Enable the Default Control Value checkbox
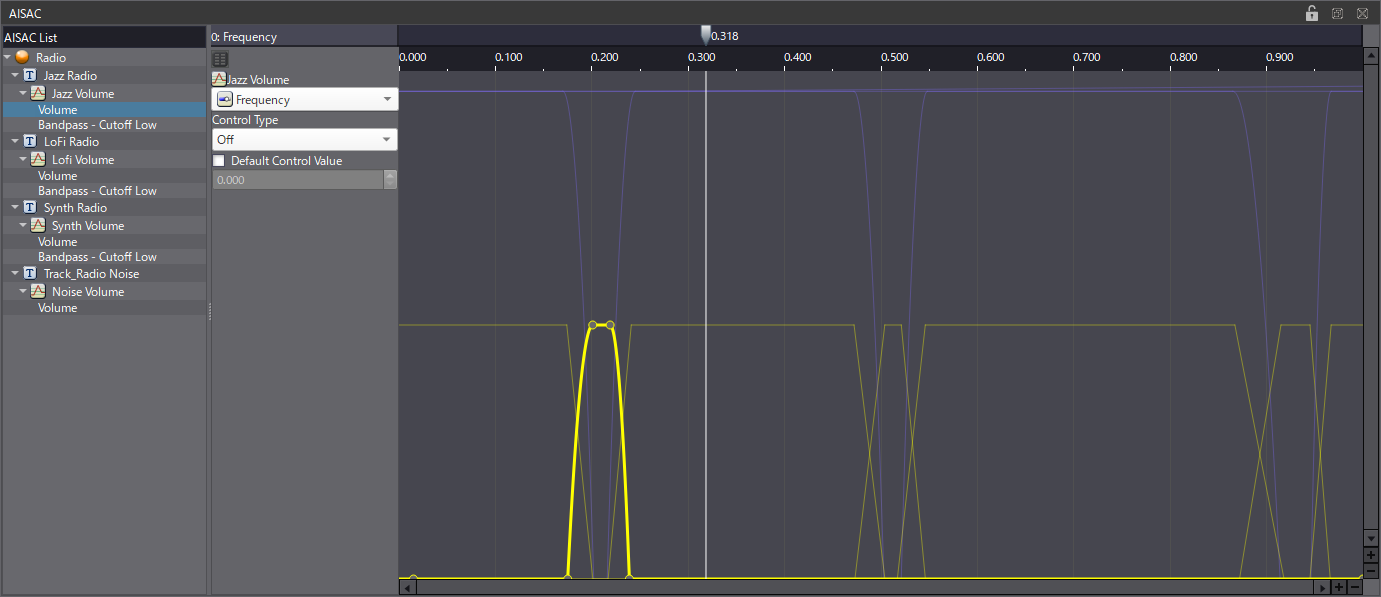This screenshot has height=597, width=1381. (219, 161)
